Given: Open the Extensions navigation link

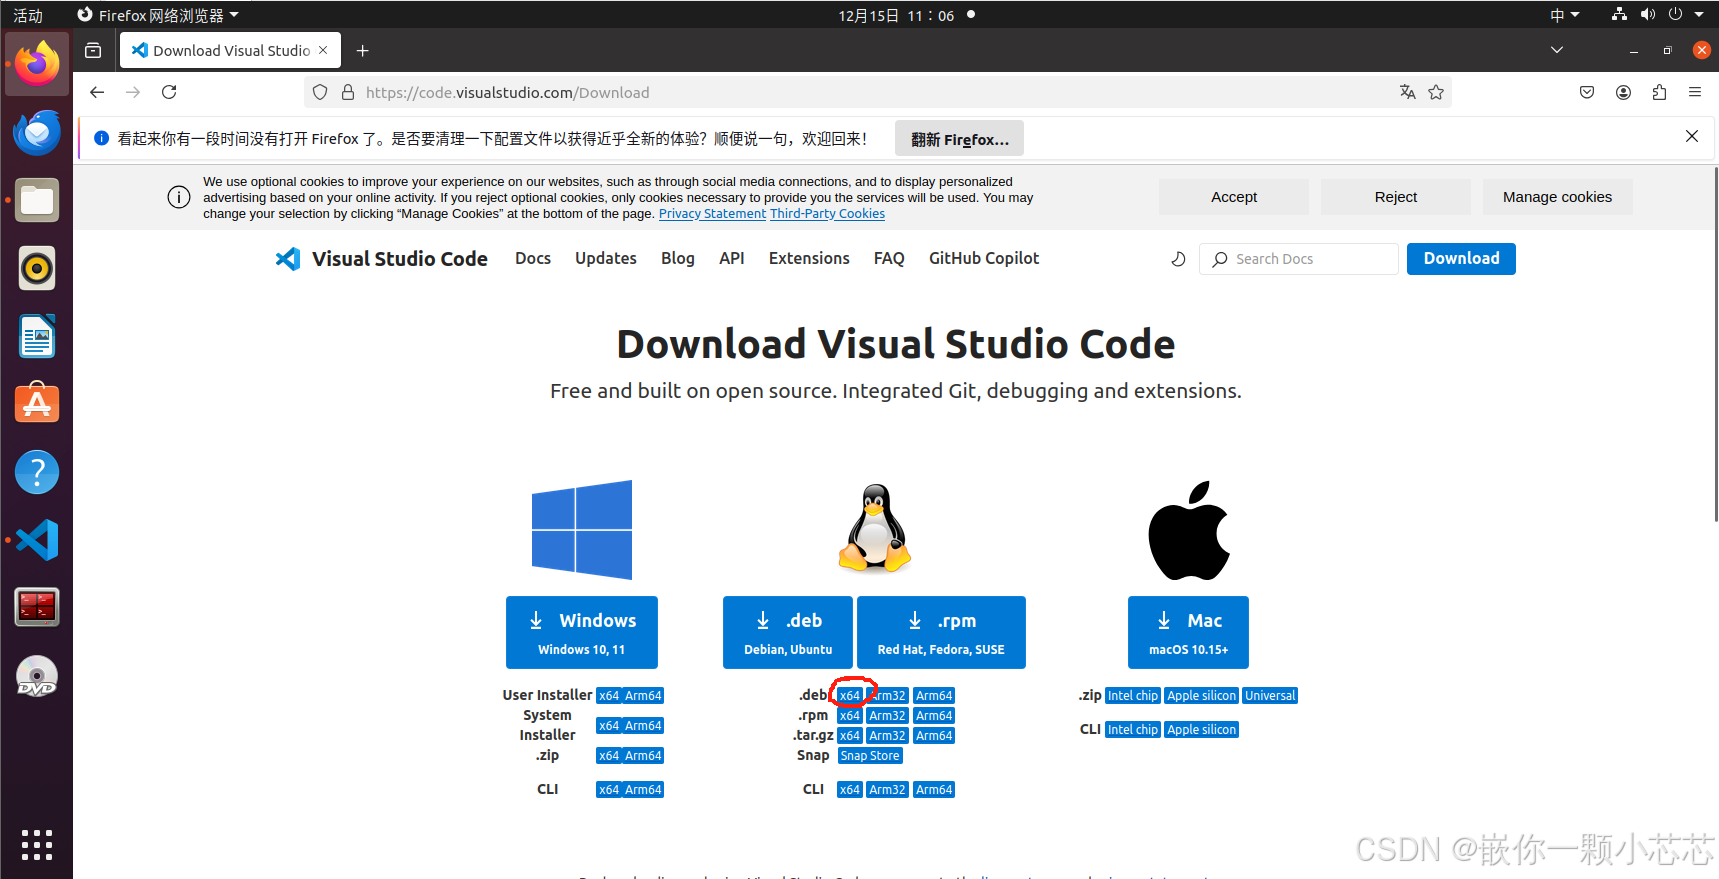Looking at the screenshot, I should coord(809,258).
